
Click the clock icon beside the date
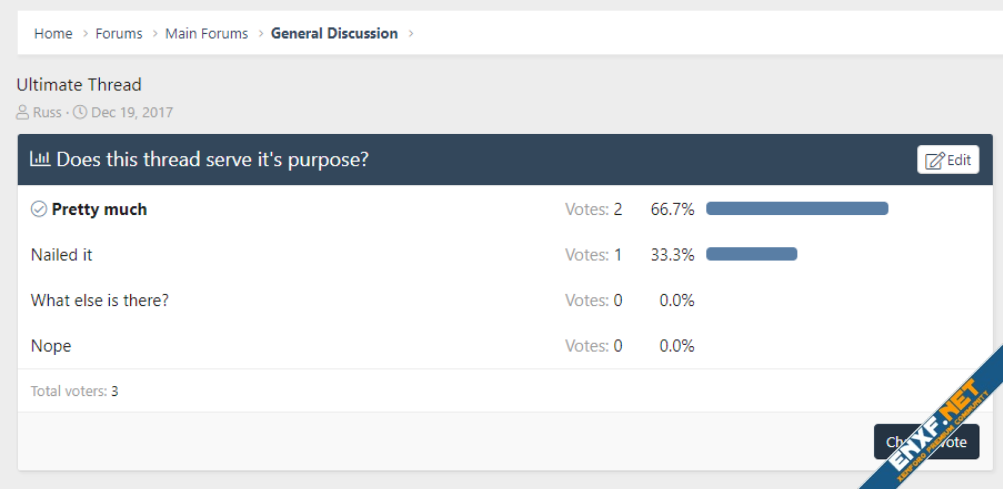80,113
